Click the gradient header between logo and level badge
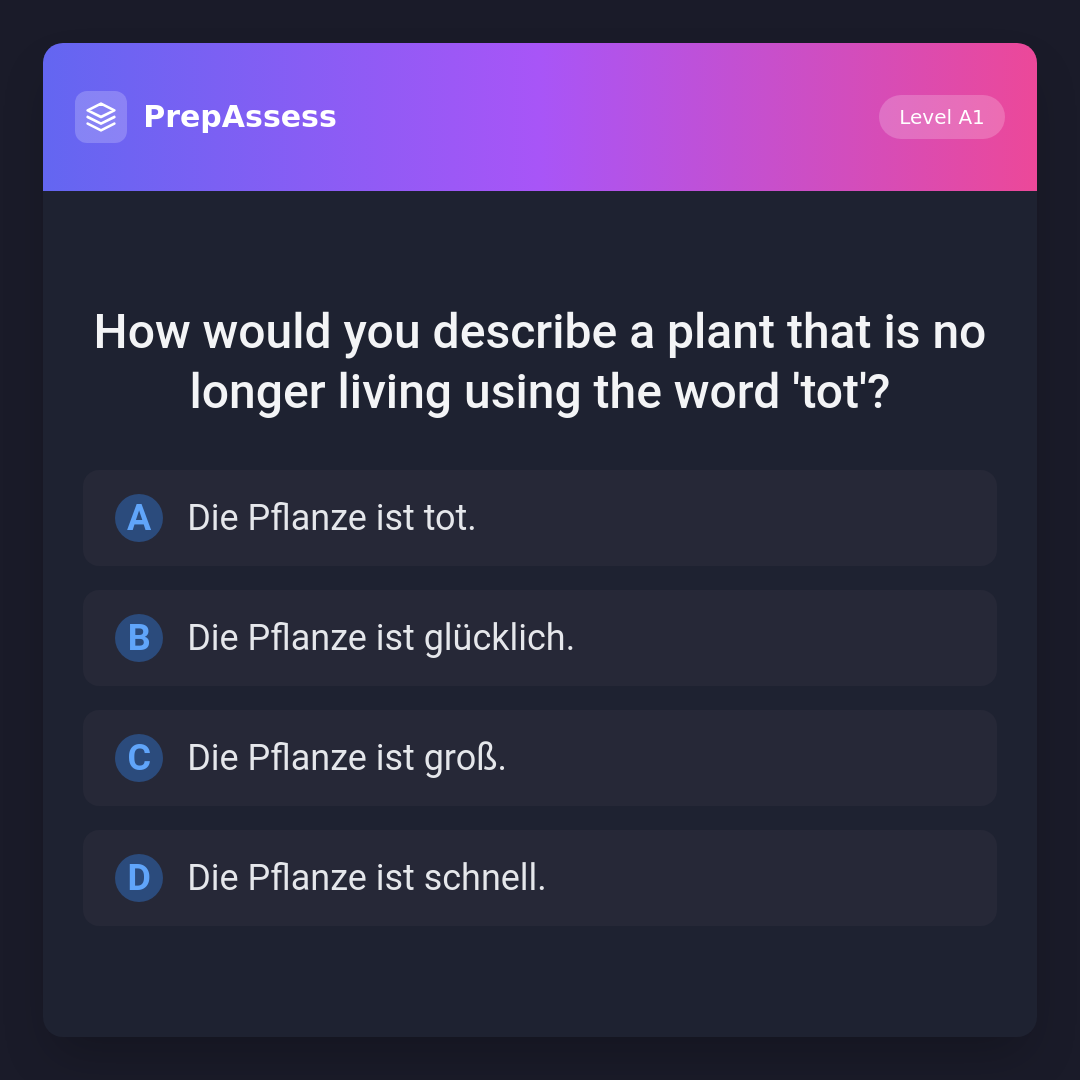 (600, 117)
